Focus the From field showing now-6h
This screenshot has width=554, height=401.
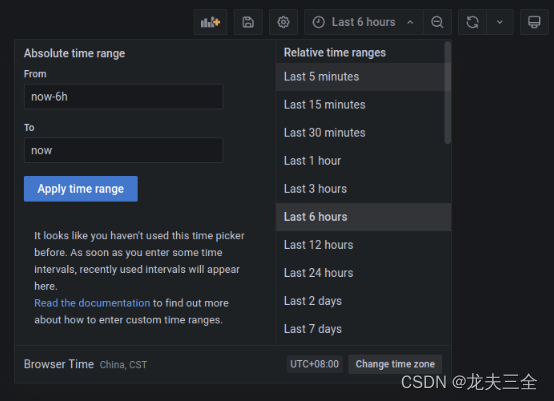click(x=123, y=97)
